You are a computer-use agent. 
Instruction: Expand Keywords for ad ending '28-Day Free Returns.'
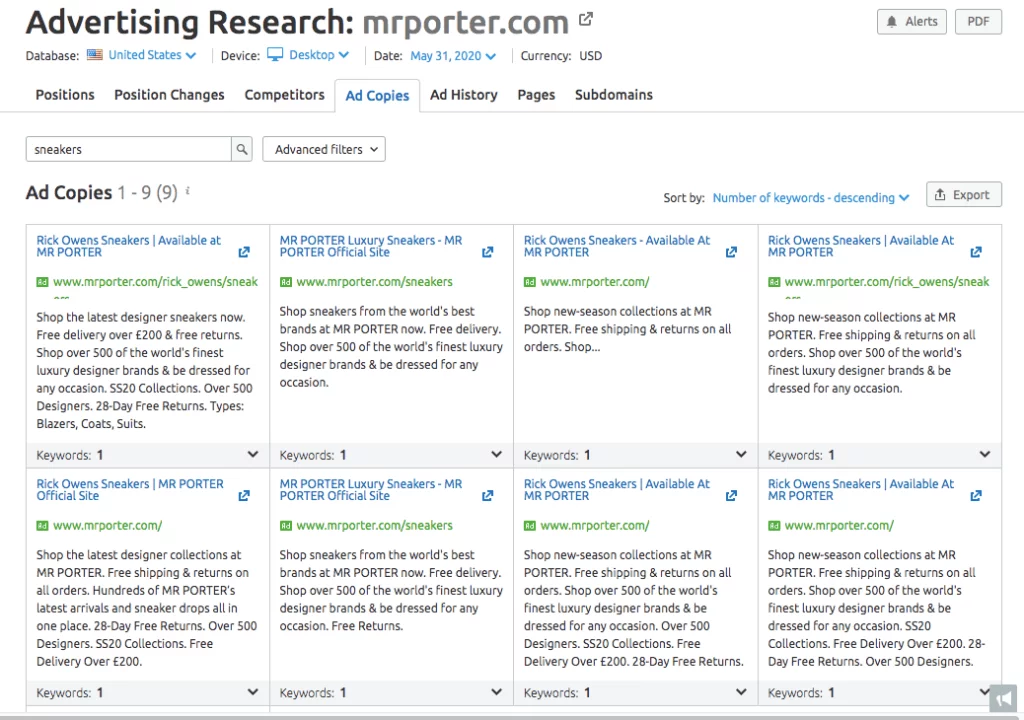tap(741, 692)
